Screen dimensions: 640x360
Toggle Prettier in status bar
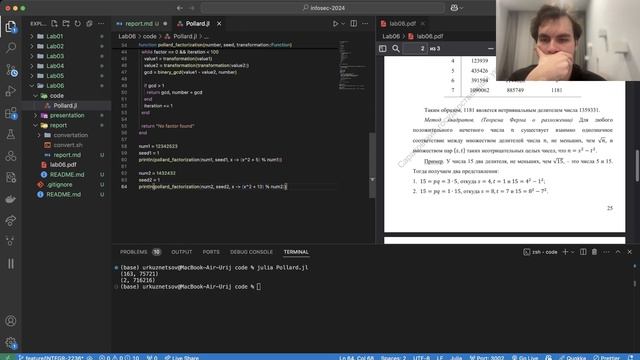[607, 358]
